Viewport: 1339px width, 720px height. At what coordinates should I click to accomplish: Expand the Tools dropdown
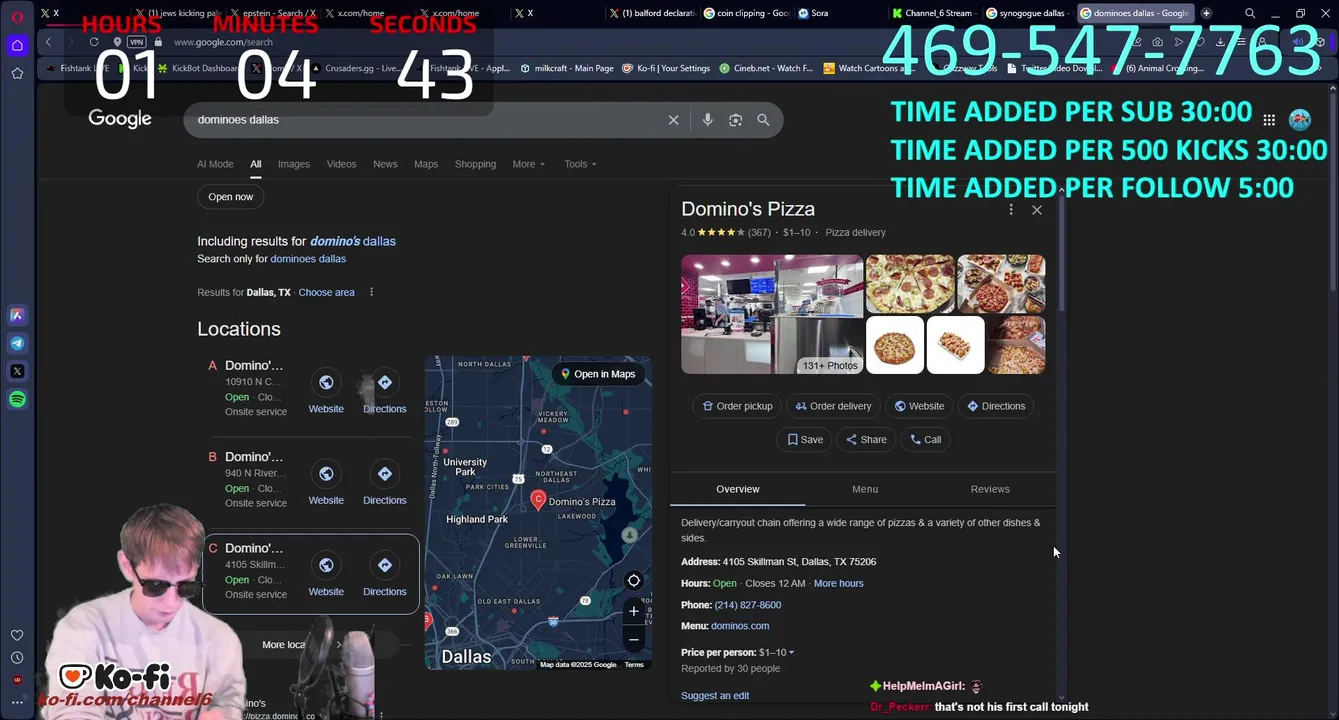(x=580, y=164)
